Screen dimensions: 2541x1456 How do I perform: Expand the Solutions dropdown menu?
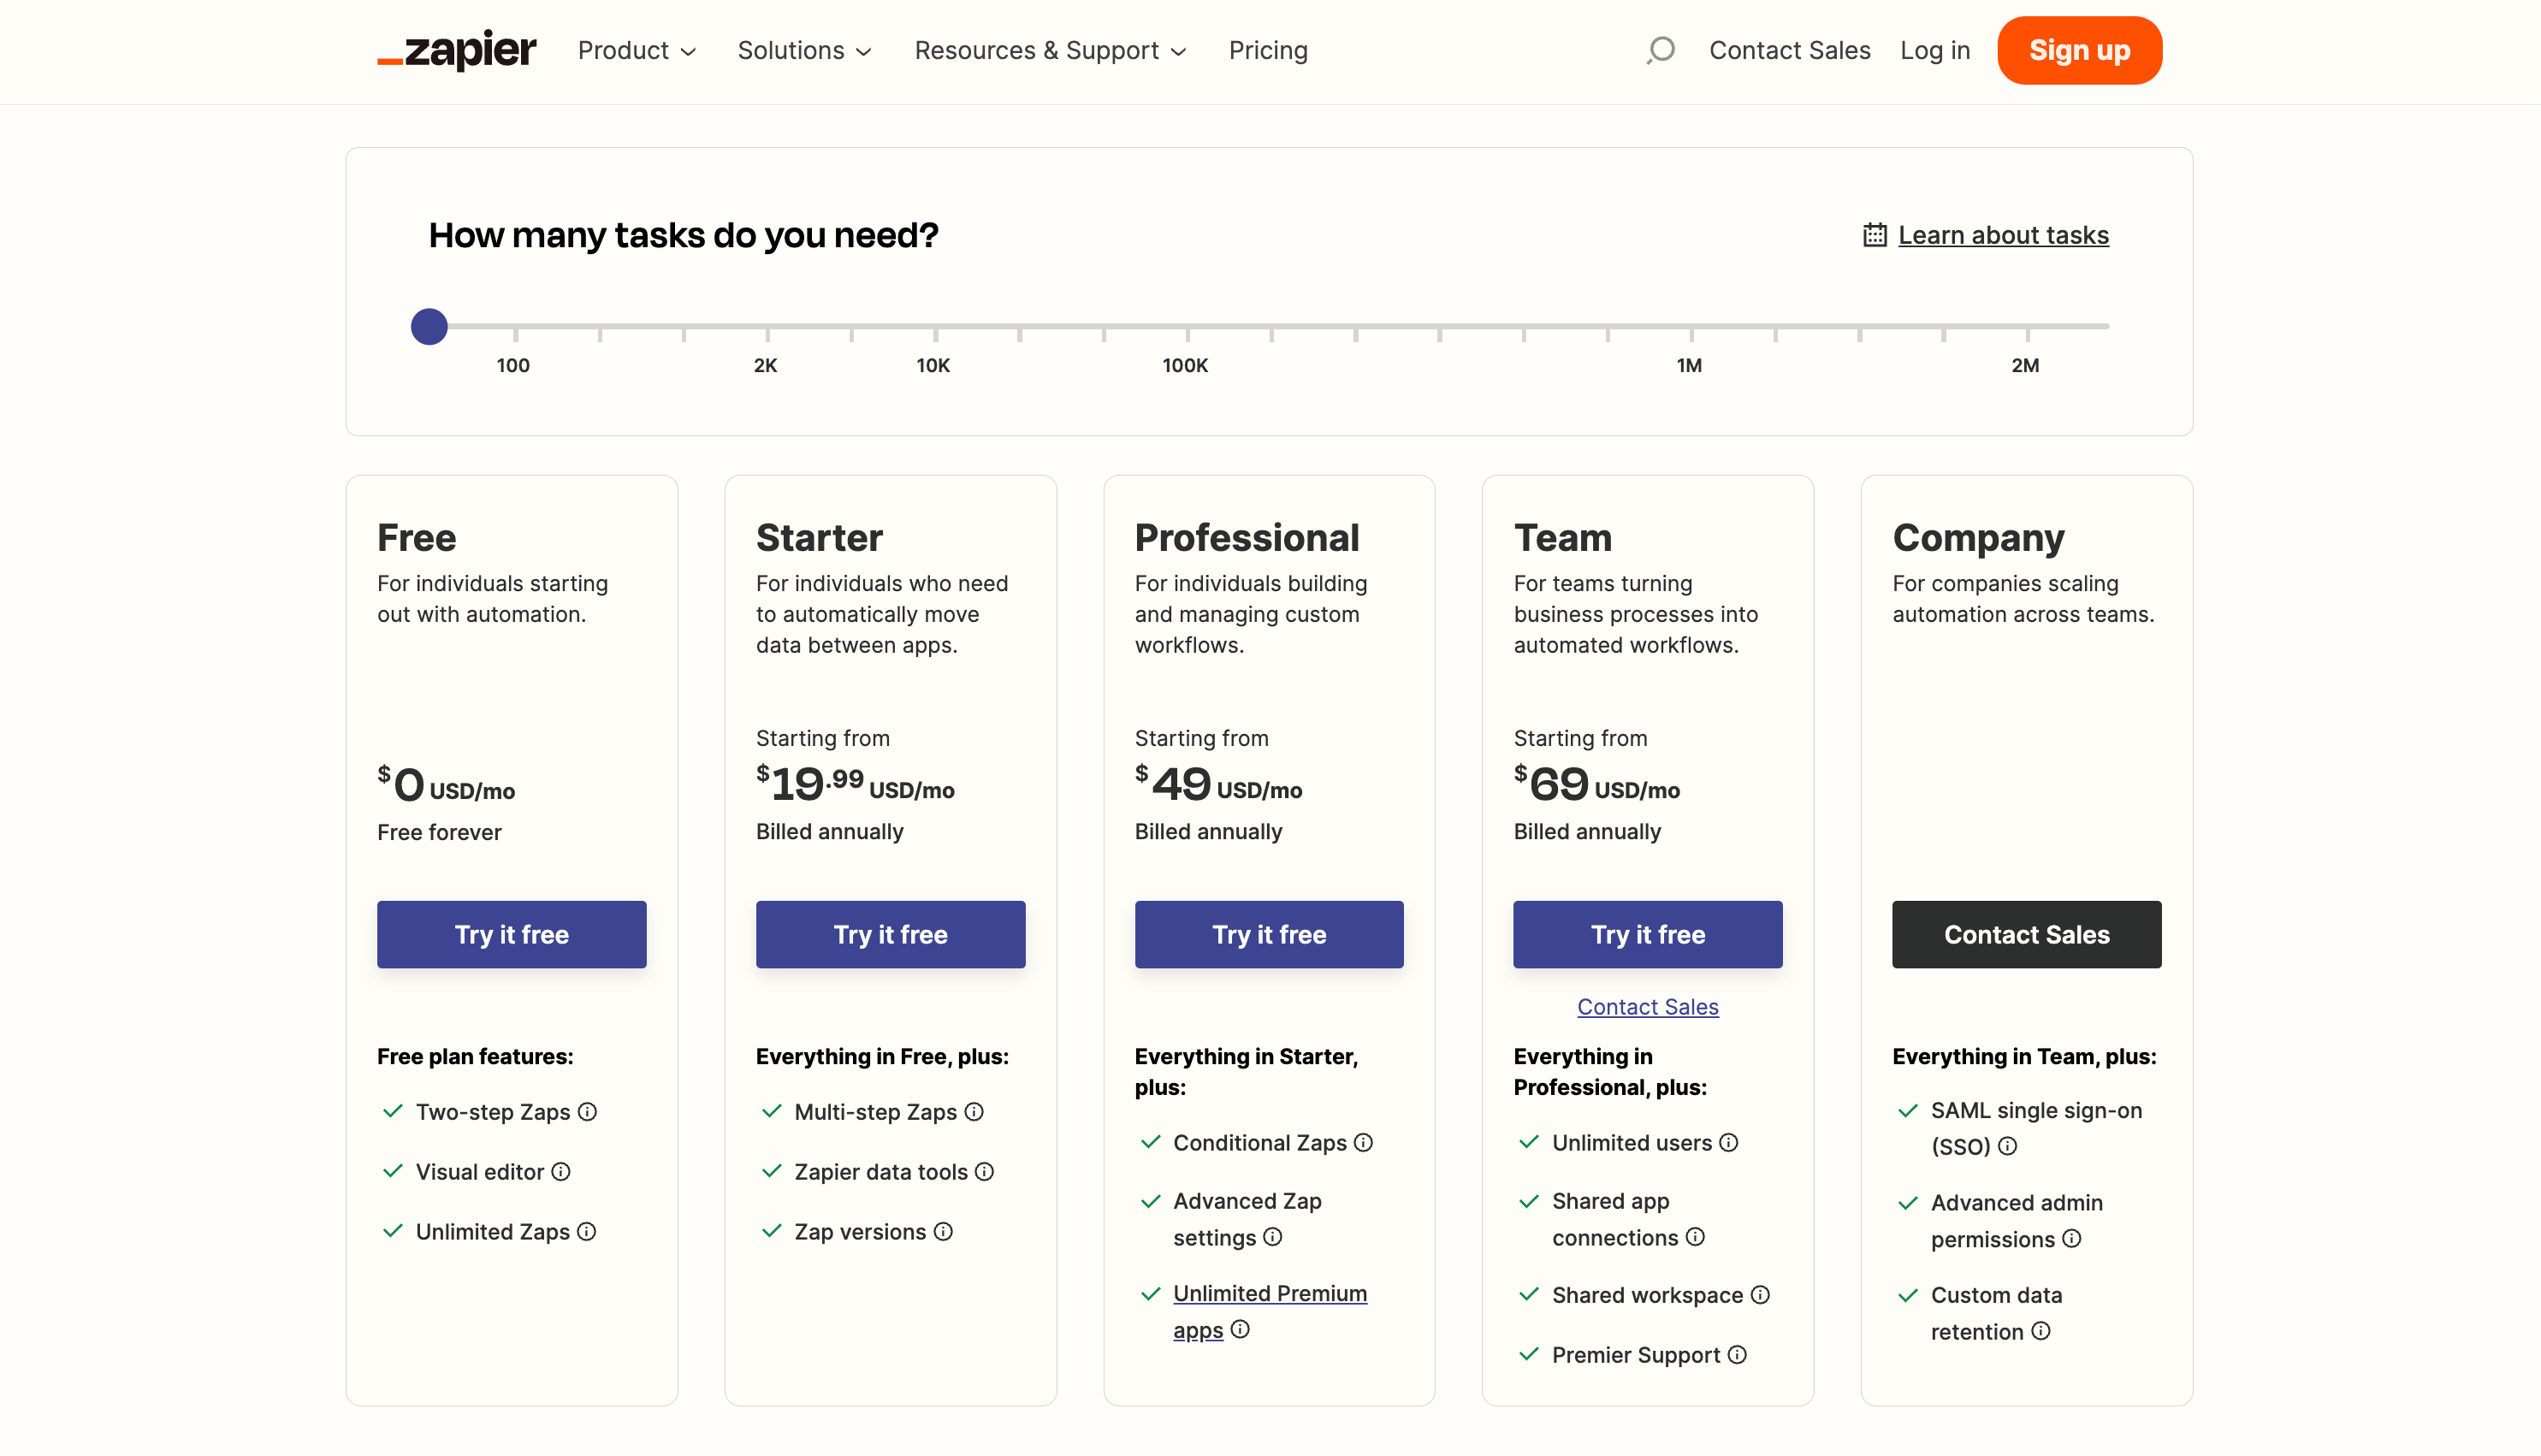tap(806, 50)
